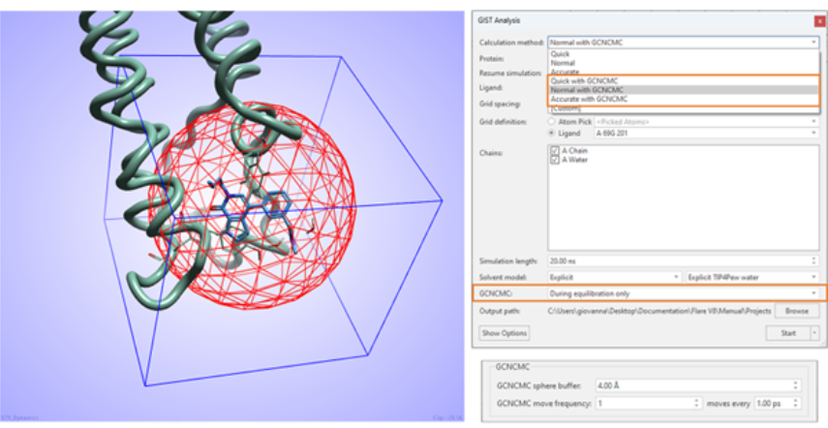Close the GIST Analysis dialog
Image resolution: width=828 pixels, height=428 pixels.
point(820,21)
